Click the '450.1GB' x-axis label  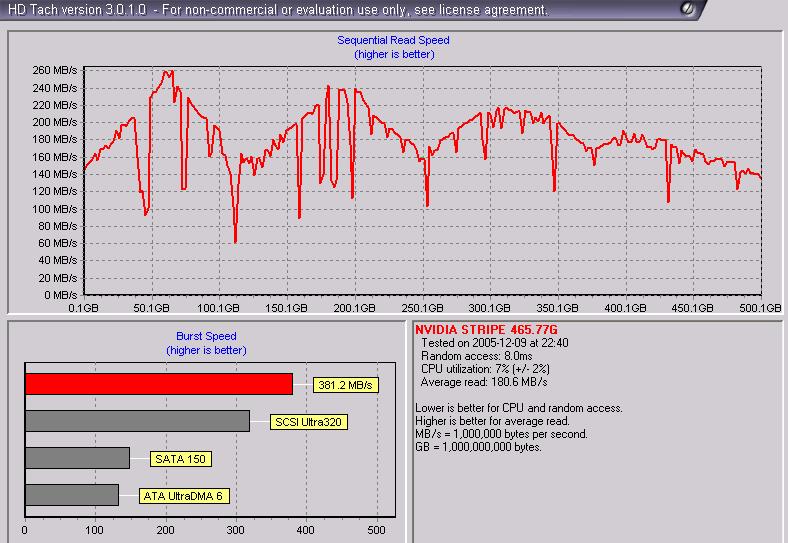[693, 308]
